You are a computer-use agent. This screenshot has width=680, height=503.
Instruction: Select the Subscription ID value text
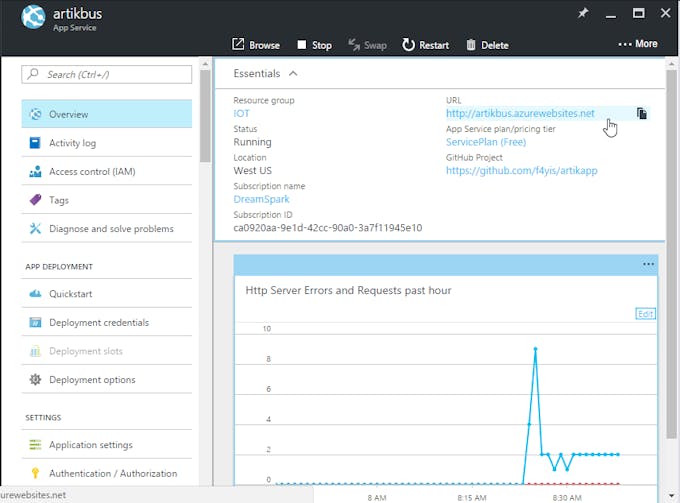[327, 228]
